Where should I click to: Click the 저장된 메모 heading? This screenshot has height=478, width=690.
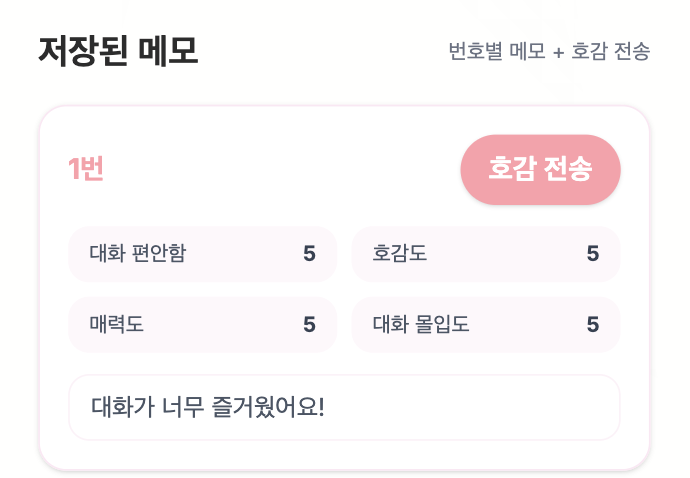click(x=118, y=50)
